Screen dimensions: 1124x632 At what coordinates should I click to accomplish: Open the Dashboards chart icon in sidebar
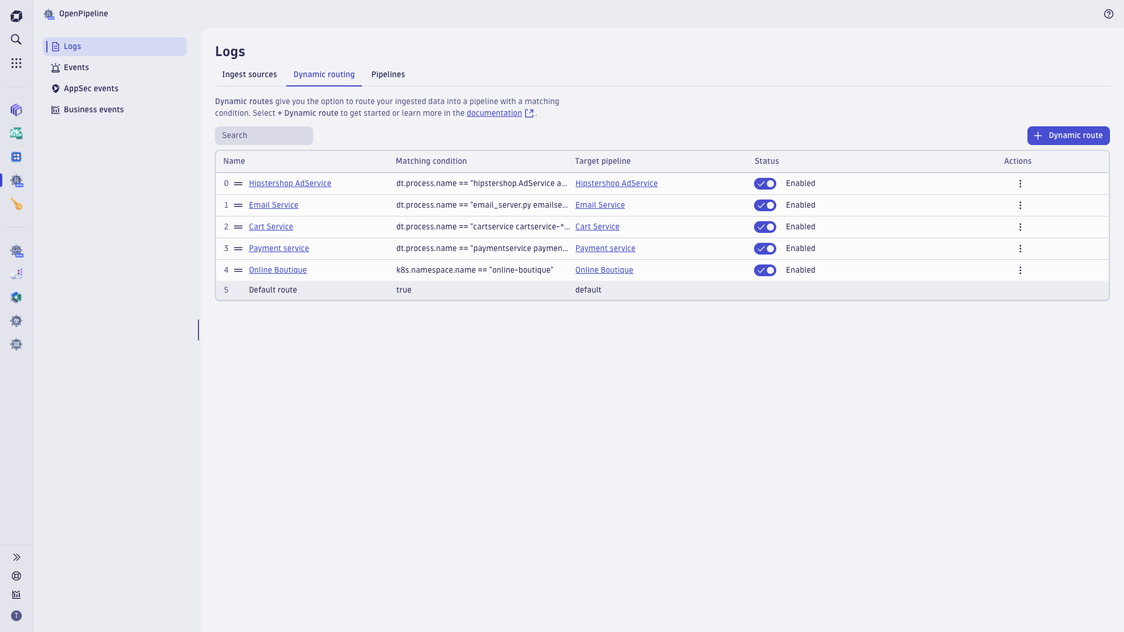15,133
